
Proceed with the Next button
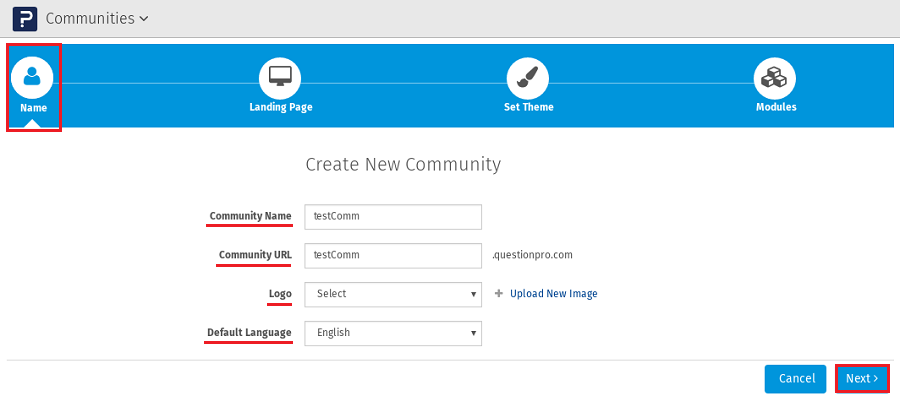pyautogui.click(x=862, y=379)
